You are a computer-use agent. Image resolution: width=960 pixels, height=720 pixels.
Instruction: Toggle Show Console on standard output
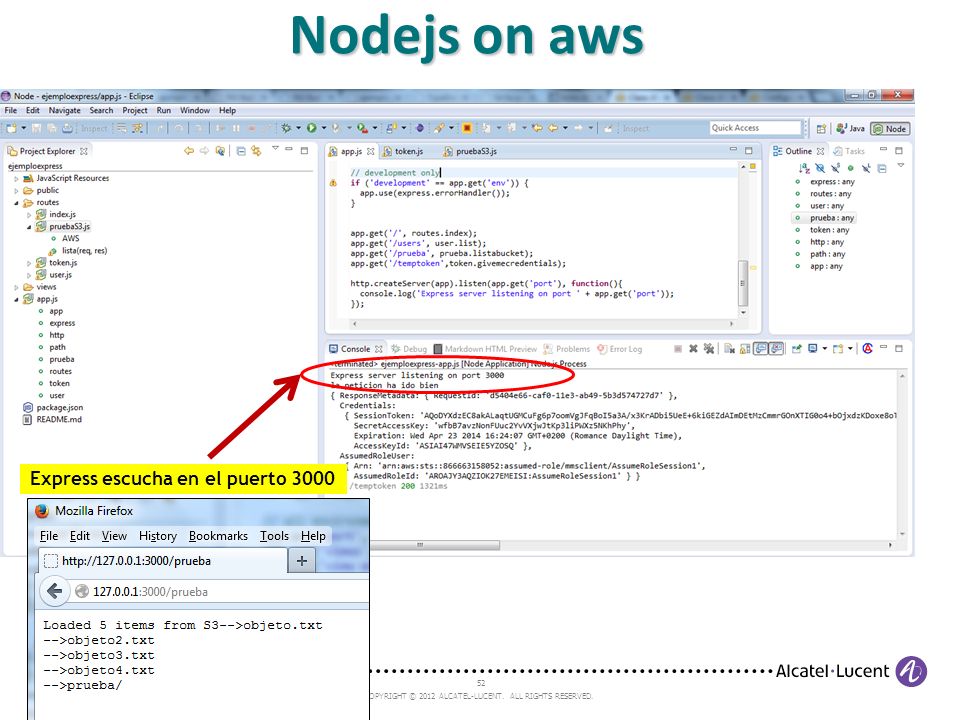(760, 348)
